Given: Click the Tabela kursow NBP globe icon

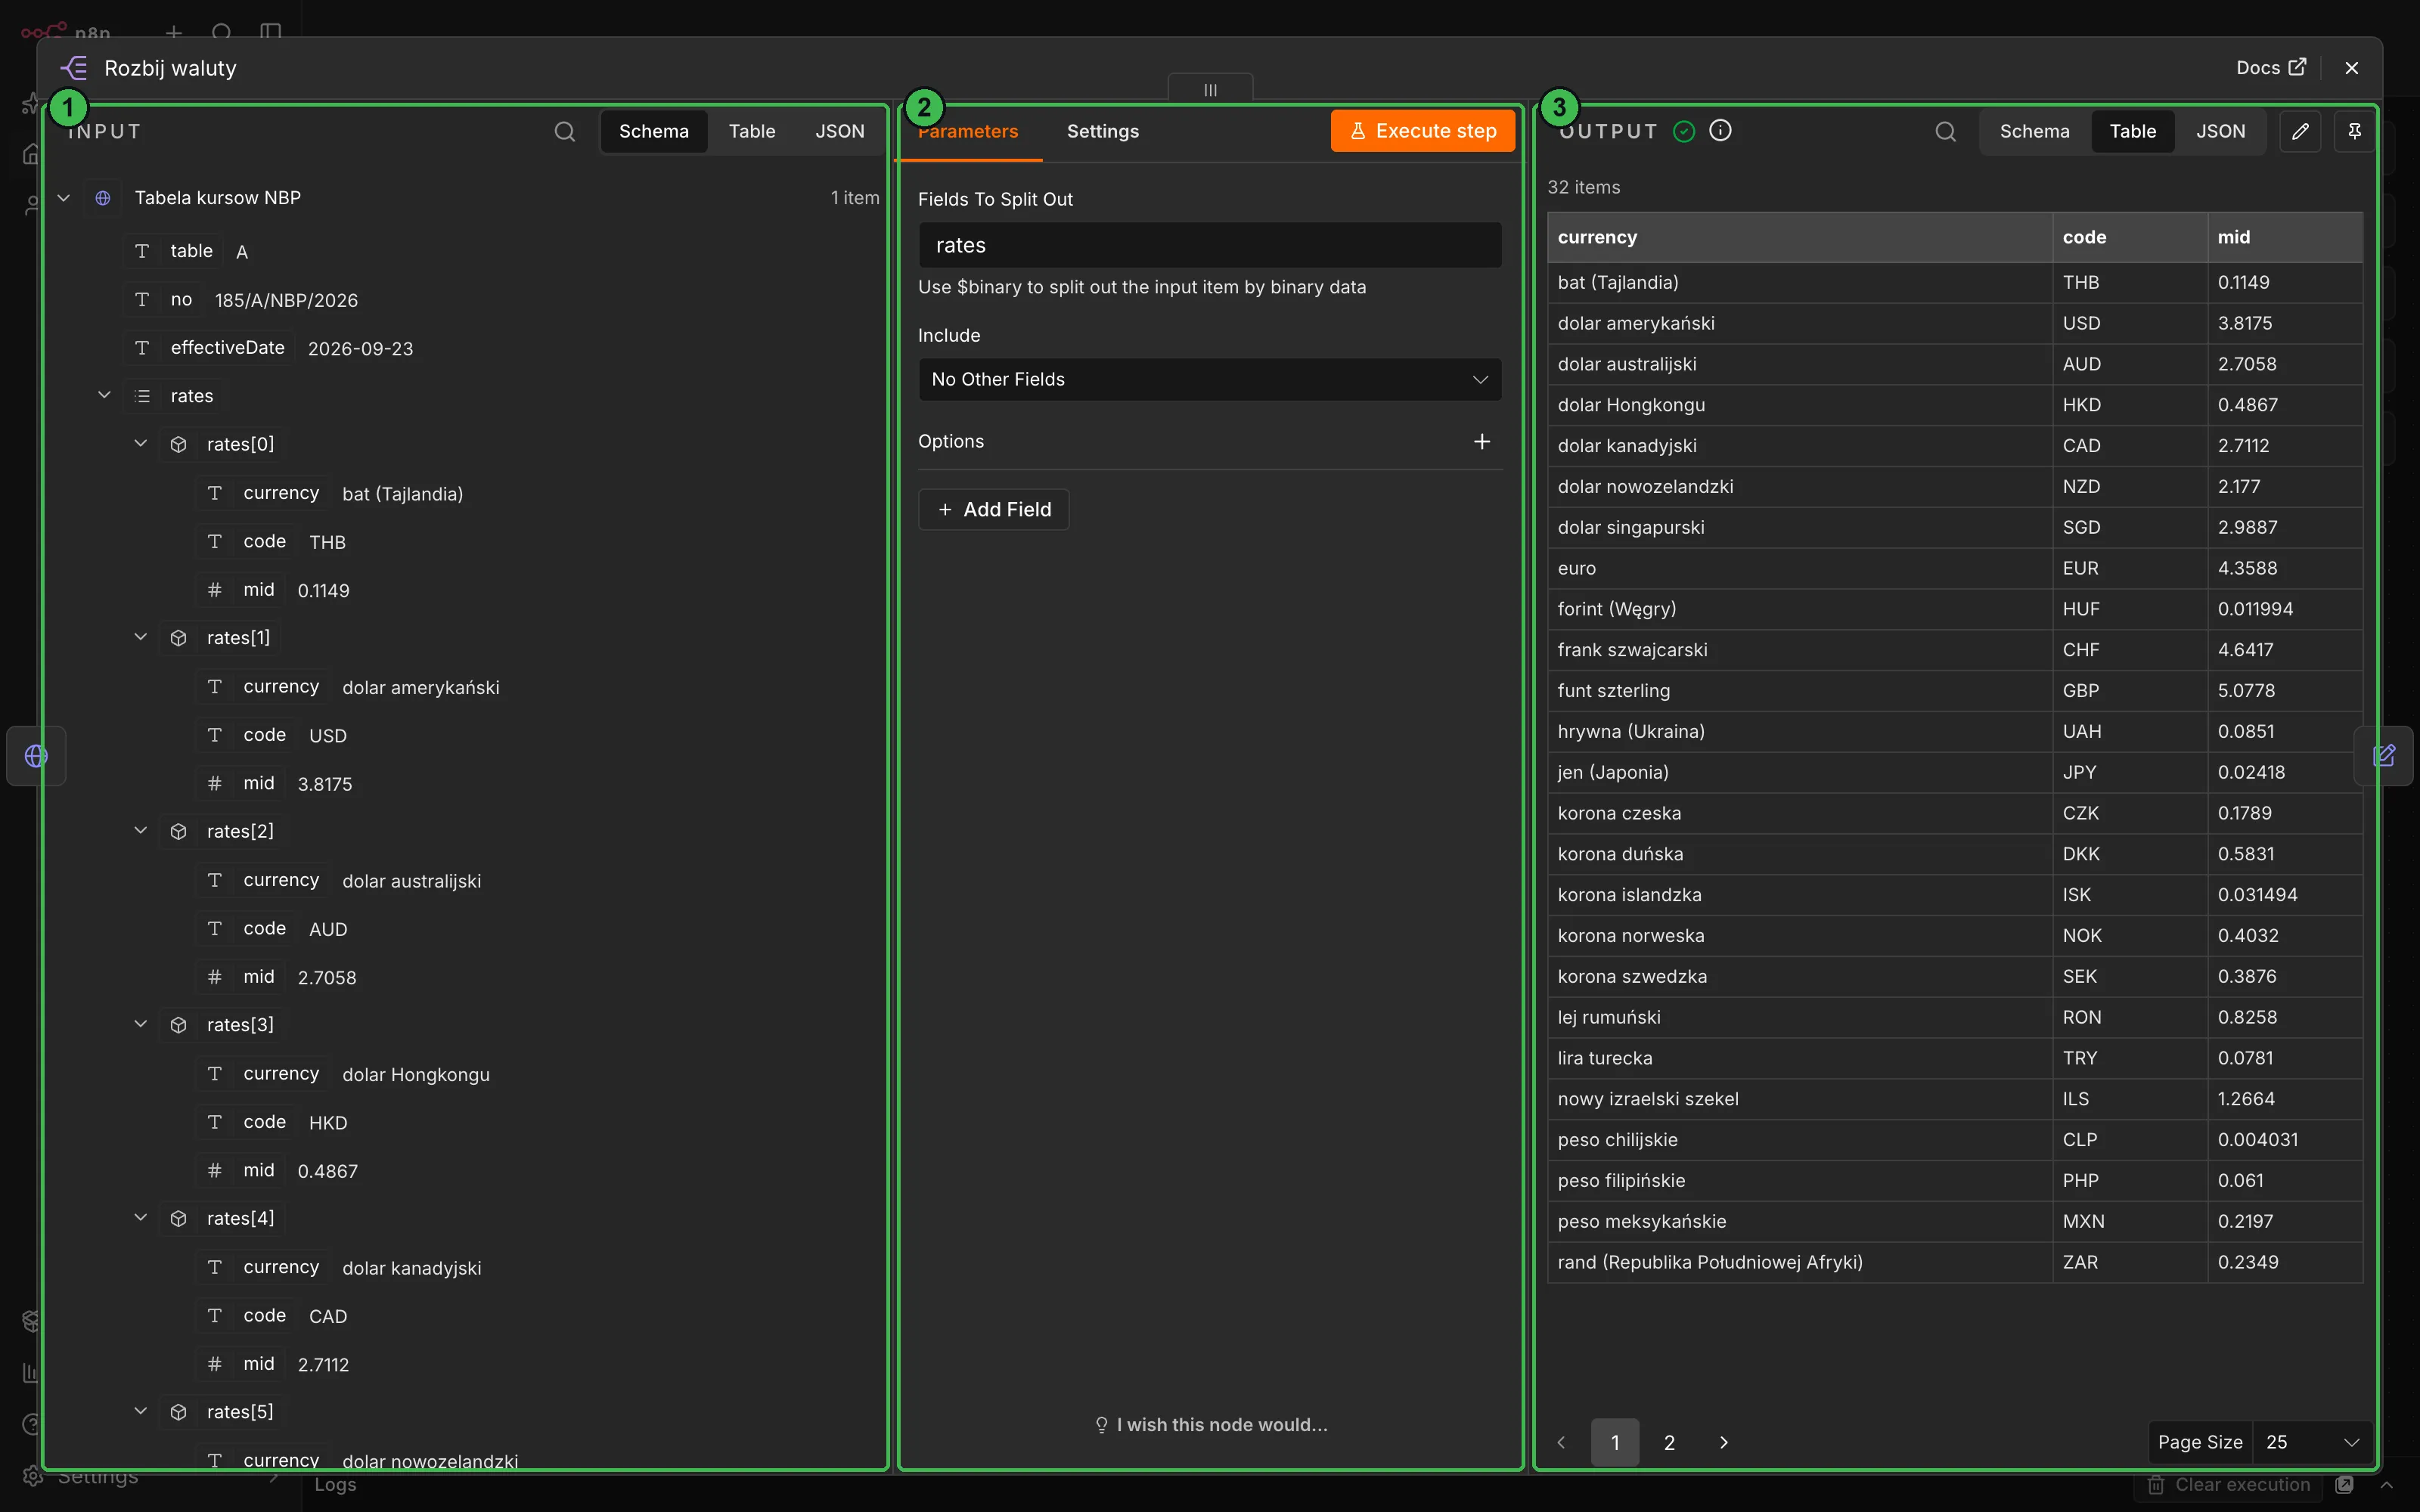Looking at the screenshot, I should [103, 198].
